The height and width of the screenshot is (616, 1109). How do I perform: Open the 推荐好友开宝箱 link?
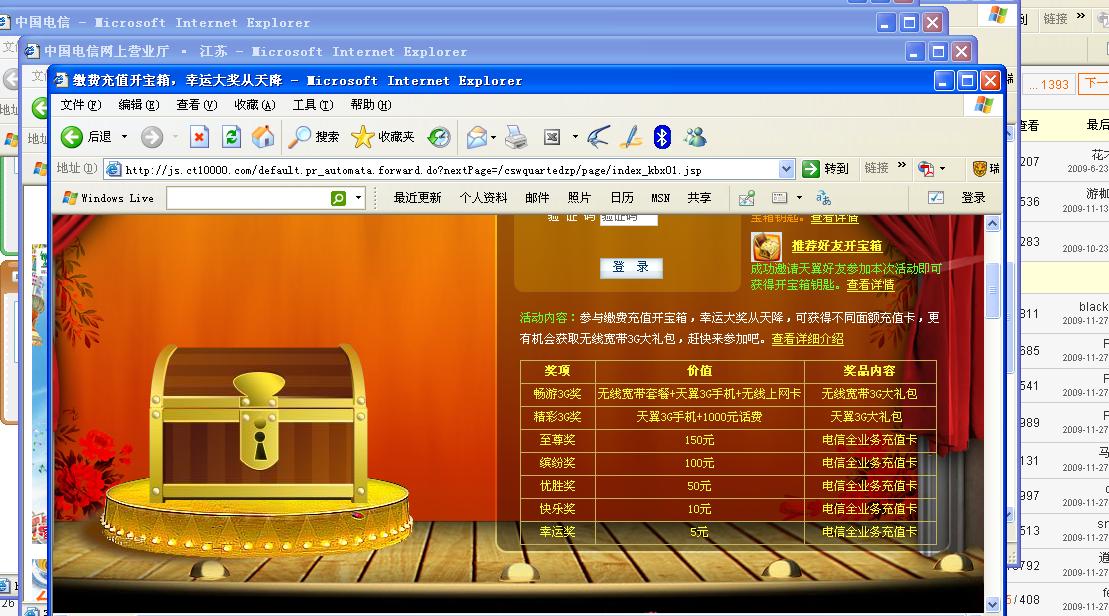[837, 245]
